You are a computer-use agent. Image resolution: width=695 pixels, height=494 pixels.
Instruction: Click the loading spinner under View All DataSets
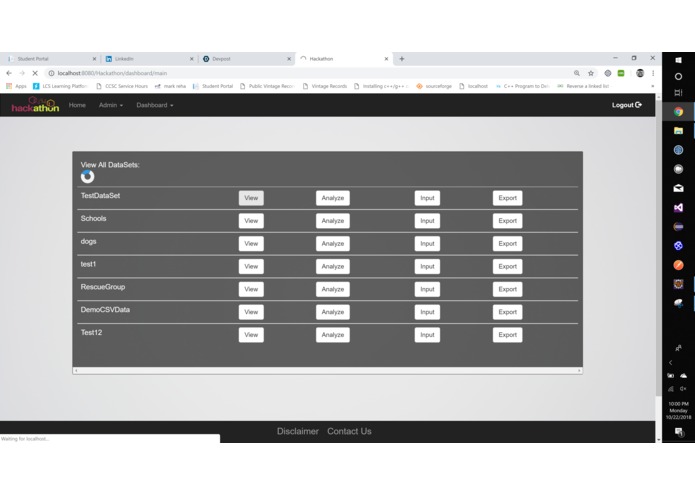pos(87,176)
